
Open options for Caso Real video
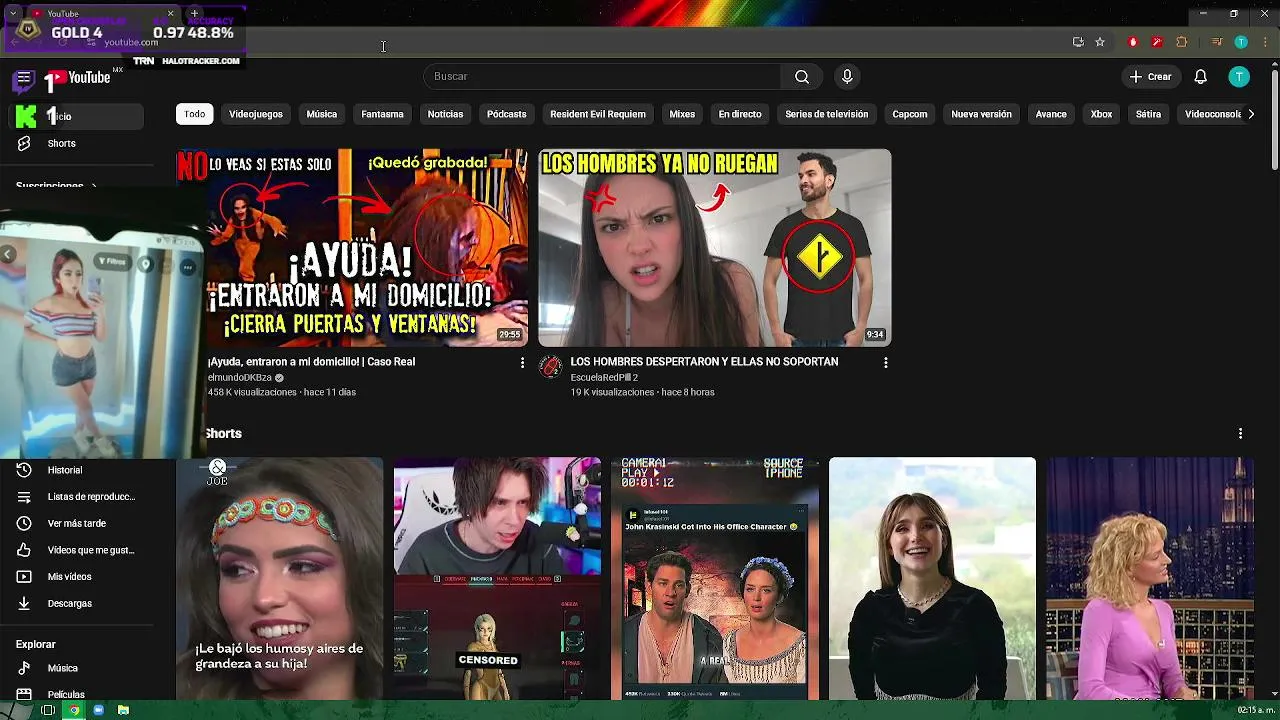tap(521, 363)
